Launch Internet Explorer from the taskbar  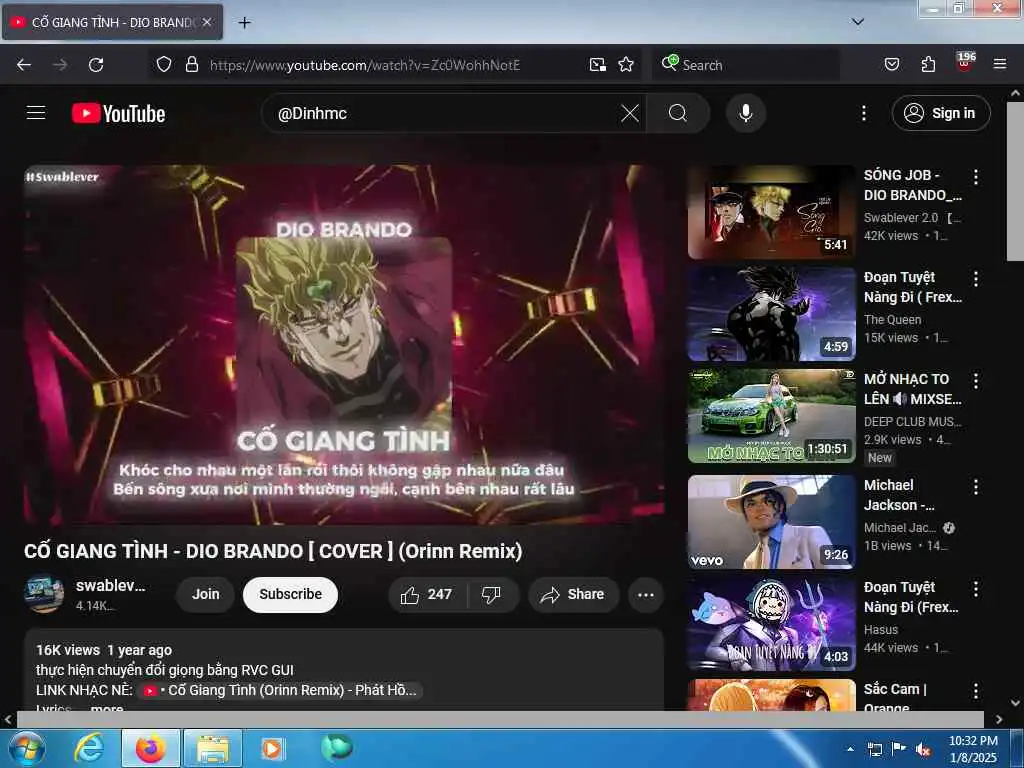(89, 748)
